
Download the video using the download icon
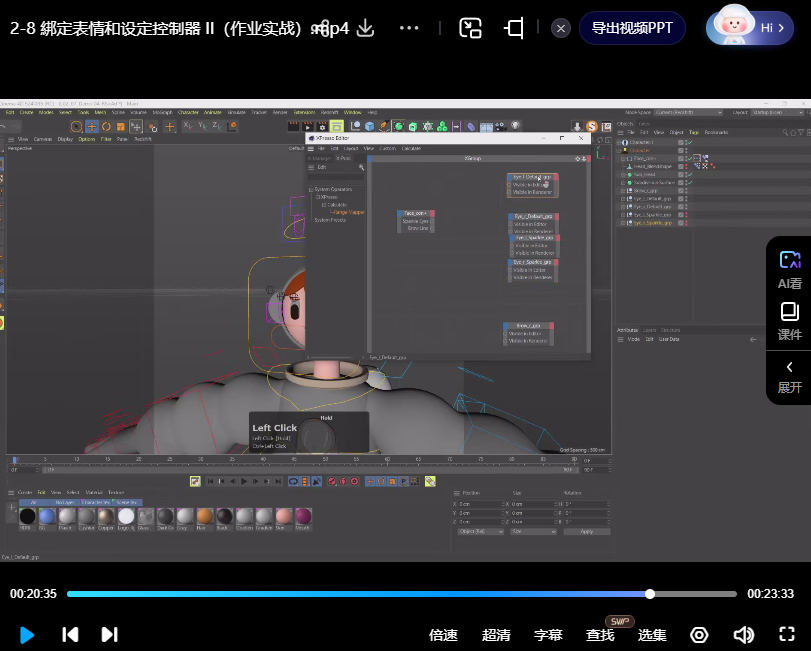click(x=366, y=28)
